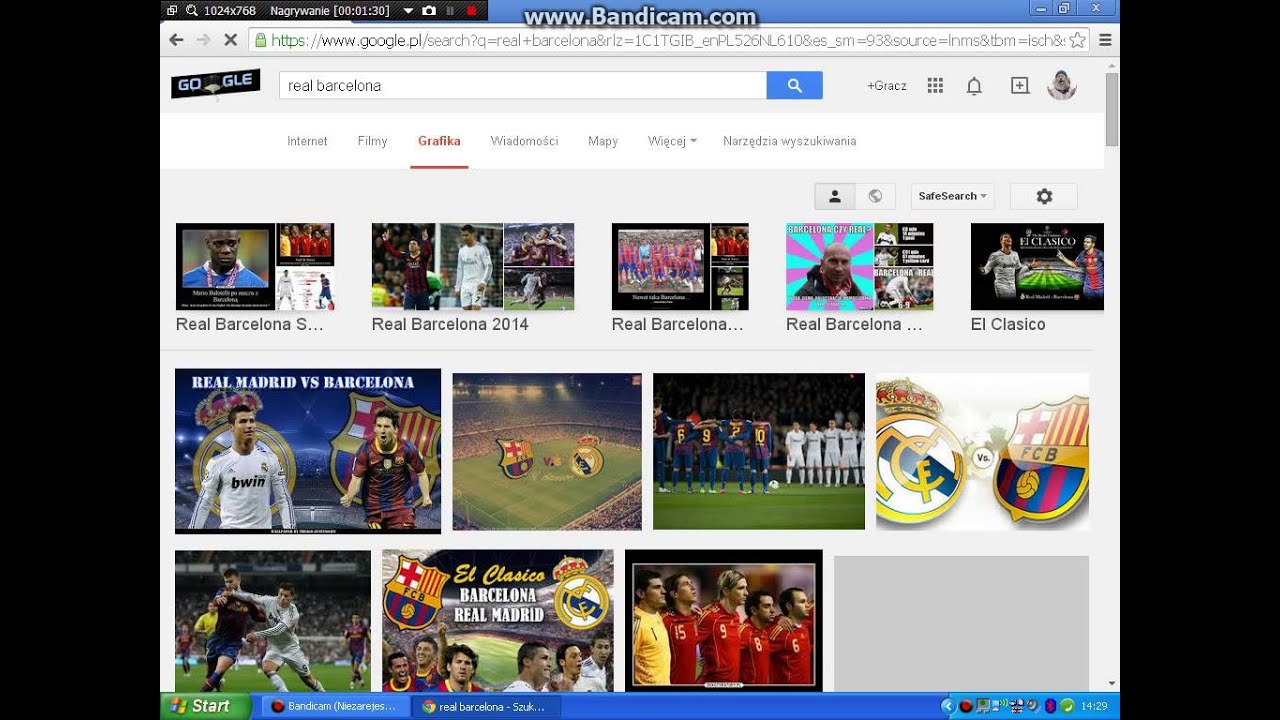Click the volume speaker tray icon

1033,706
